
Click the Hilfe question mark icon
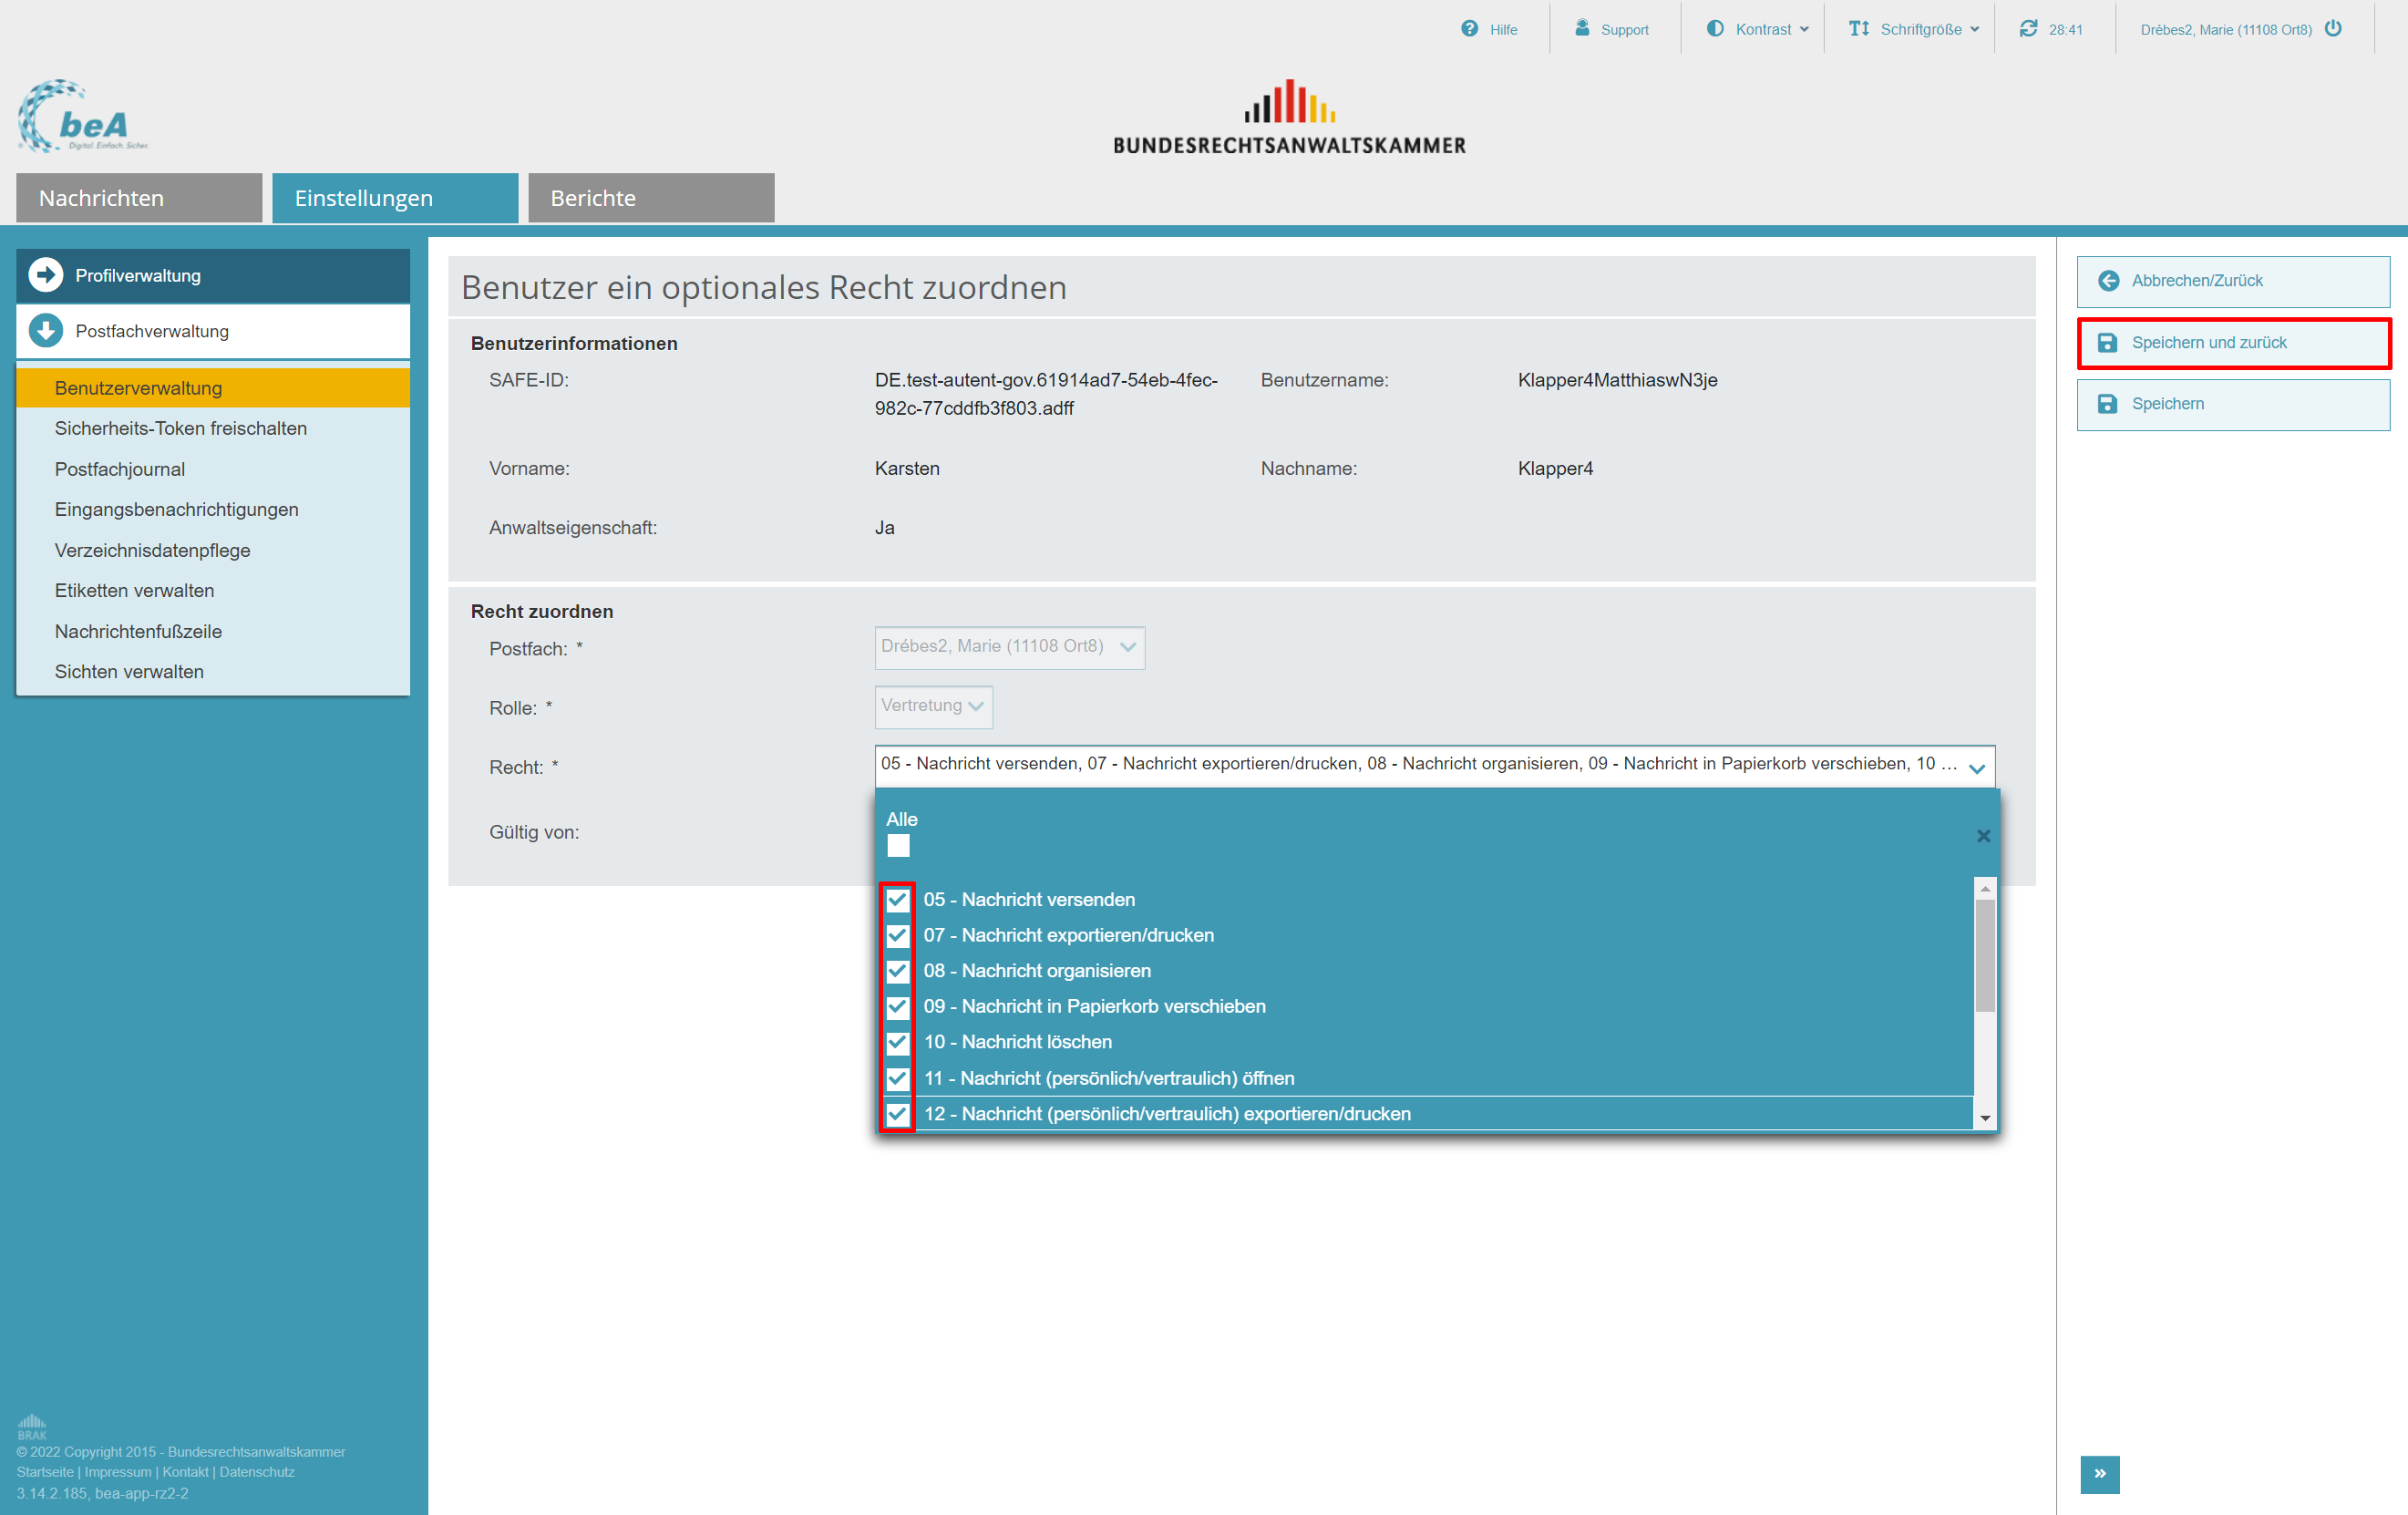coord(1469,29)
